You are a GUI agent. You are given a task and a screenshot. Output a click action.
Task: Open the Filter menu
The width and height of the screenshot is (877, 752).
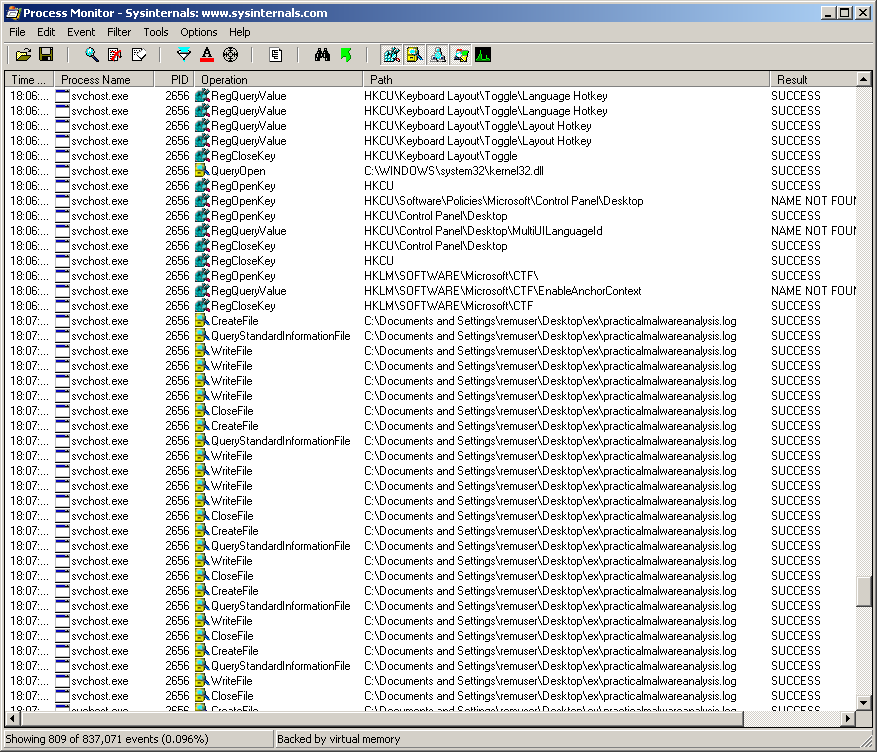(119, 32)
